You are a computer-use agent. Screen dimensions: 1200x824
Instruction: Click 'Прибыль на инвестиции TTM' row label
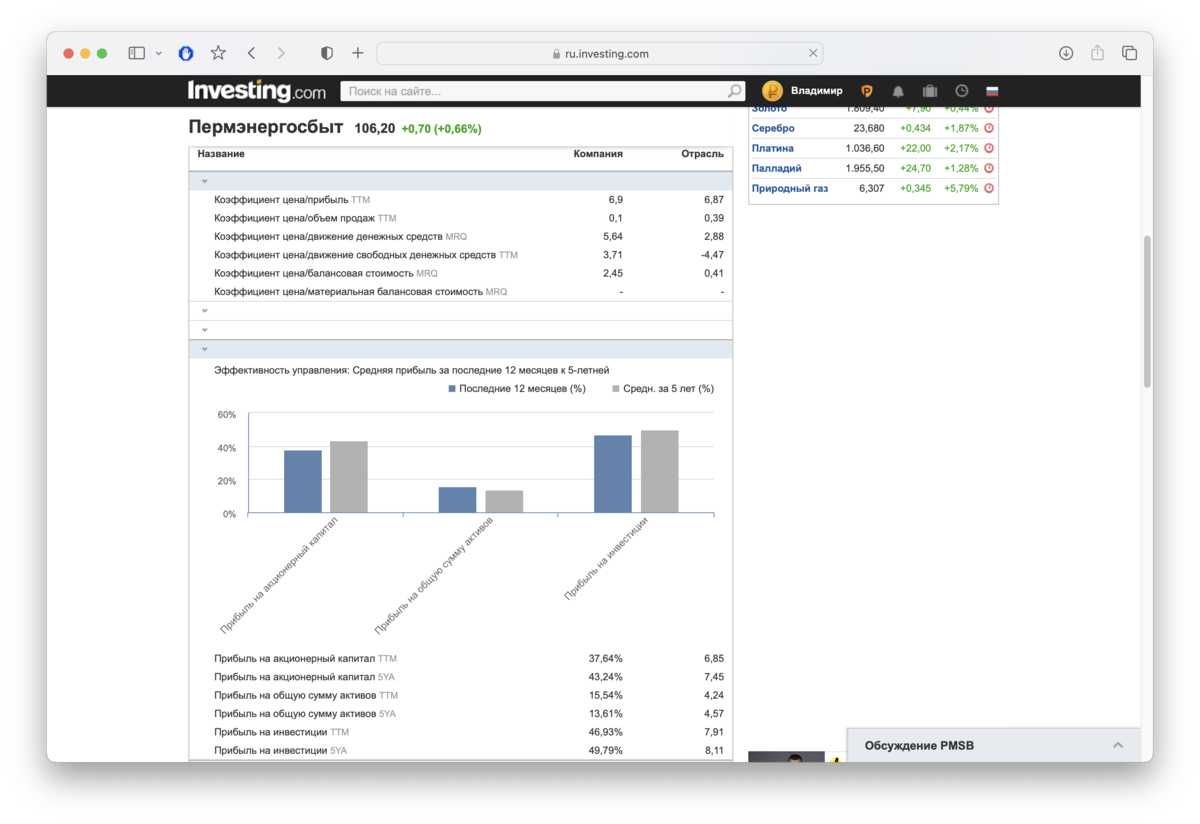tap(281, 732)
